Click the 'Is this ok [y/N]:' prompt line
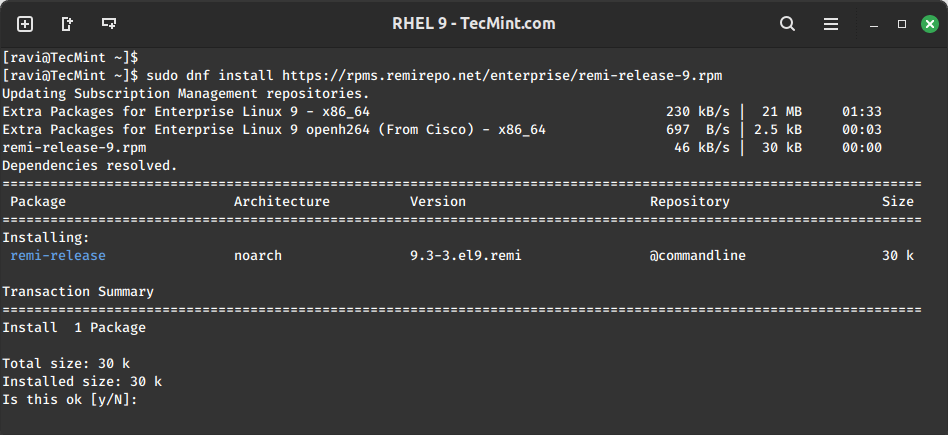Viewport: 948px width, 435px height. (x=69, y=400)
